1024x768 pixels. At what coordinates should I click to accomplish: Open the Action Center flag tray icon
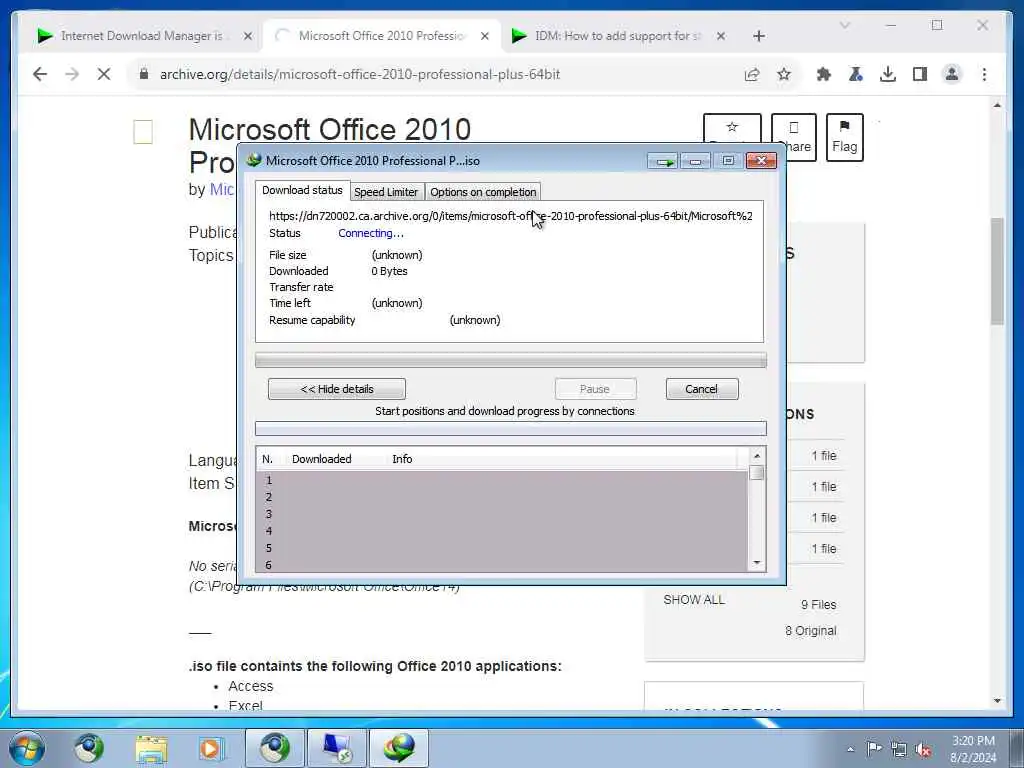point(874,749)
